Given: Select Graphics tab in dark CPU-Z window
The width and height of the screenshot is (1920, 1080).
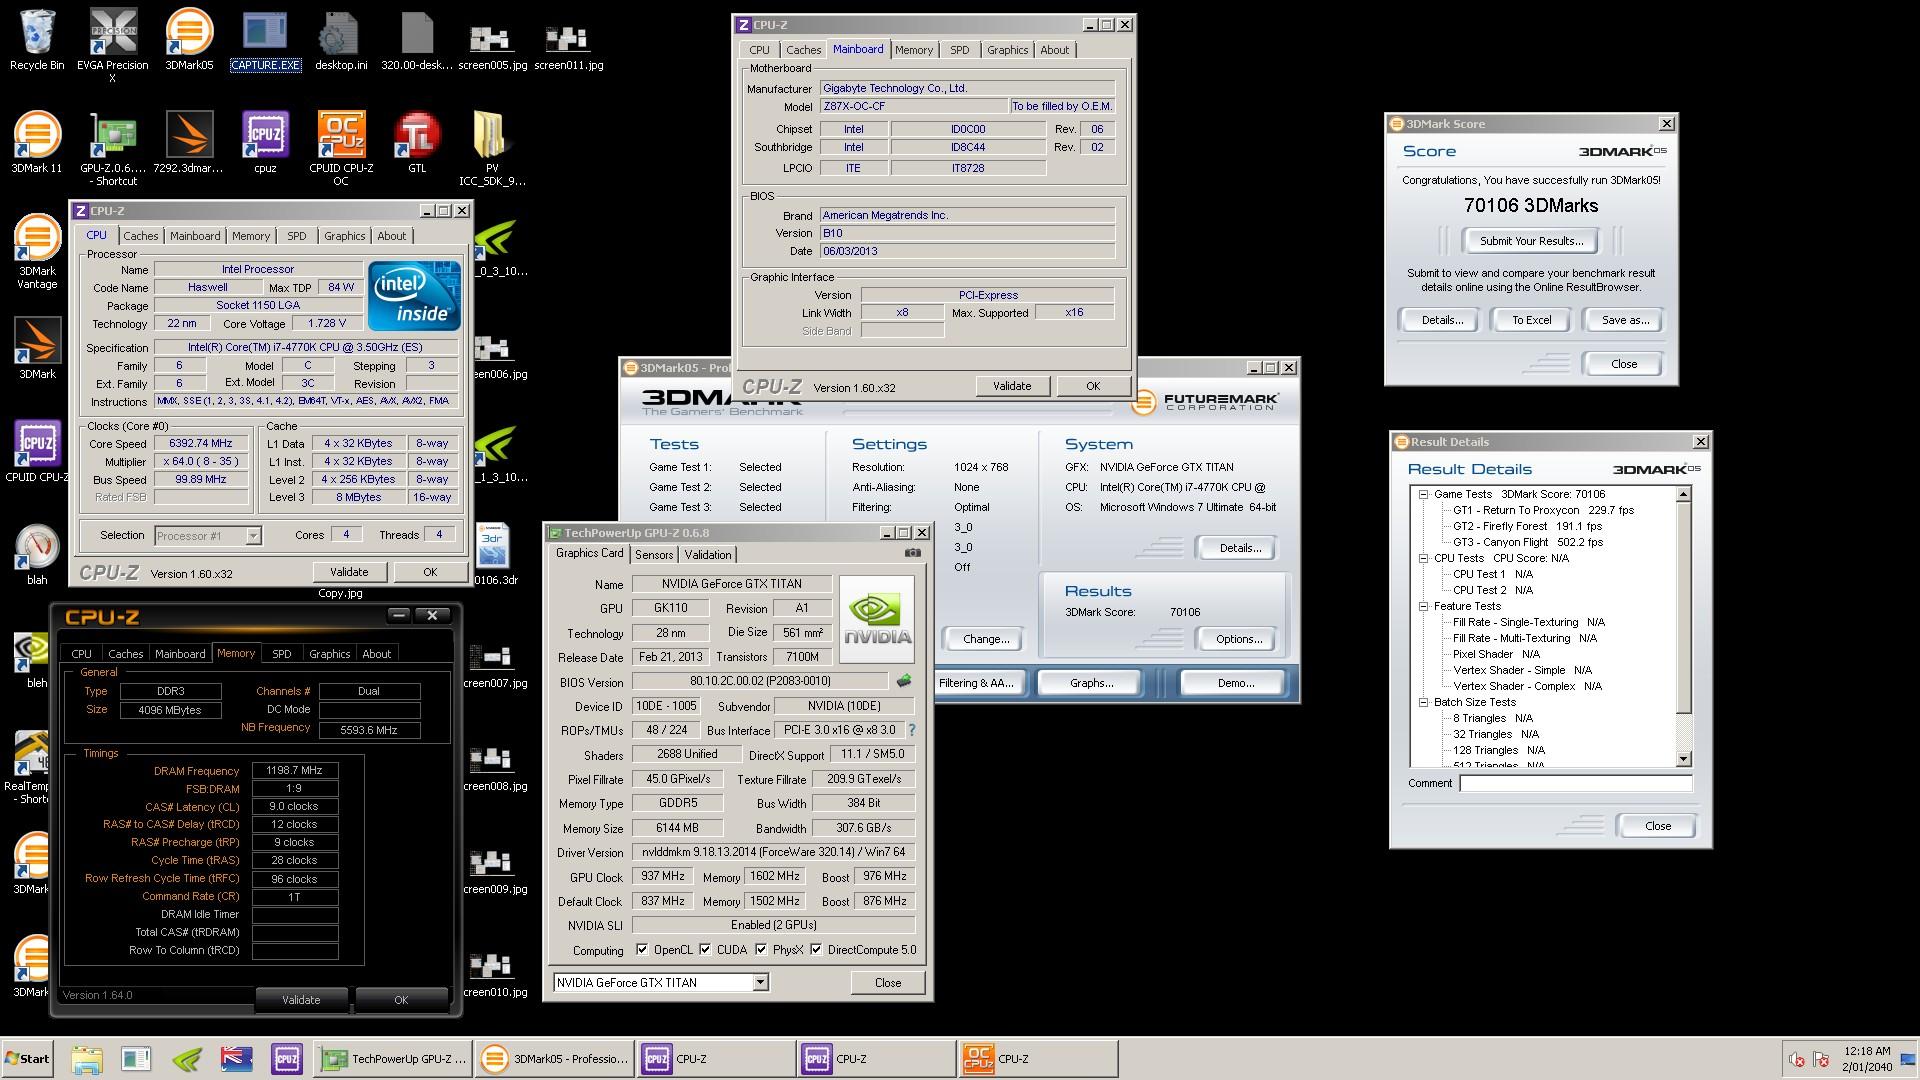Looking at the screenshot, I should [x=330, y=654].
